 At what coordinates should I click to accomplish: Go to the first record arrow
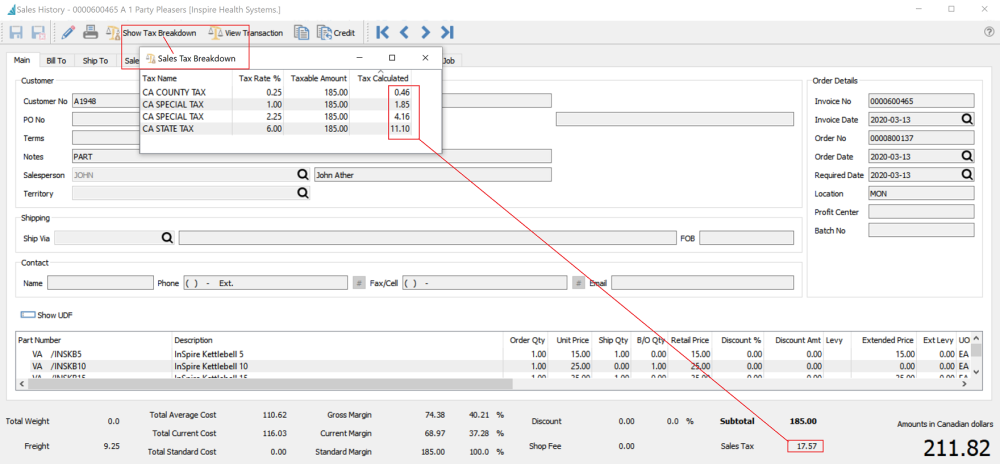tap(382, 32)
